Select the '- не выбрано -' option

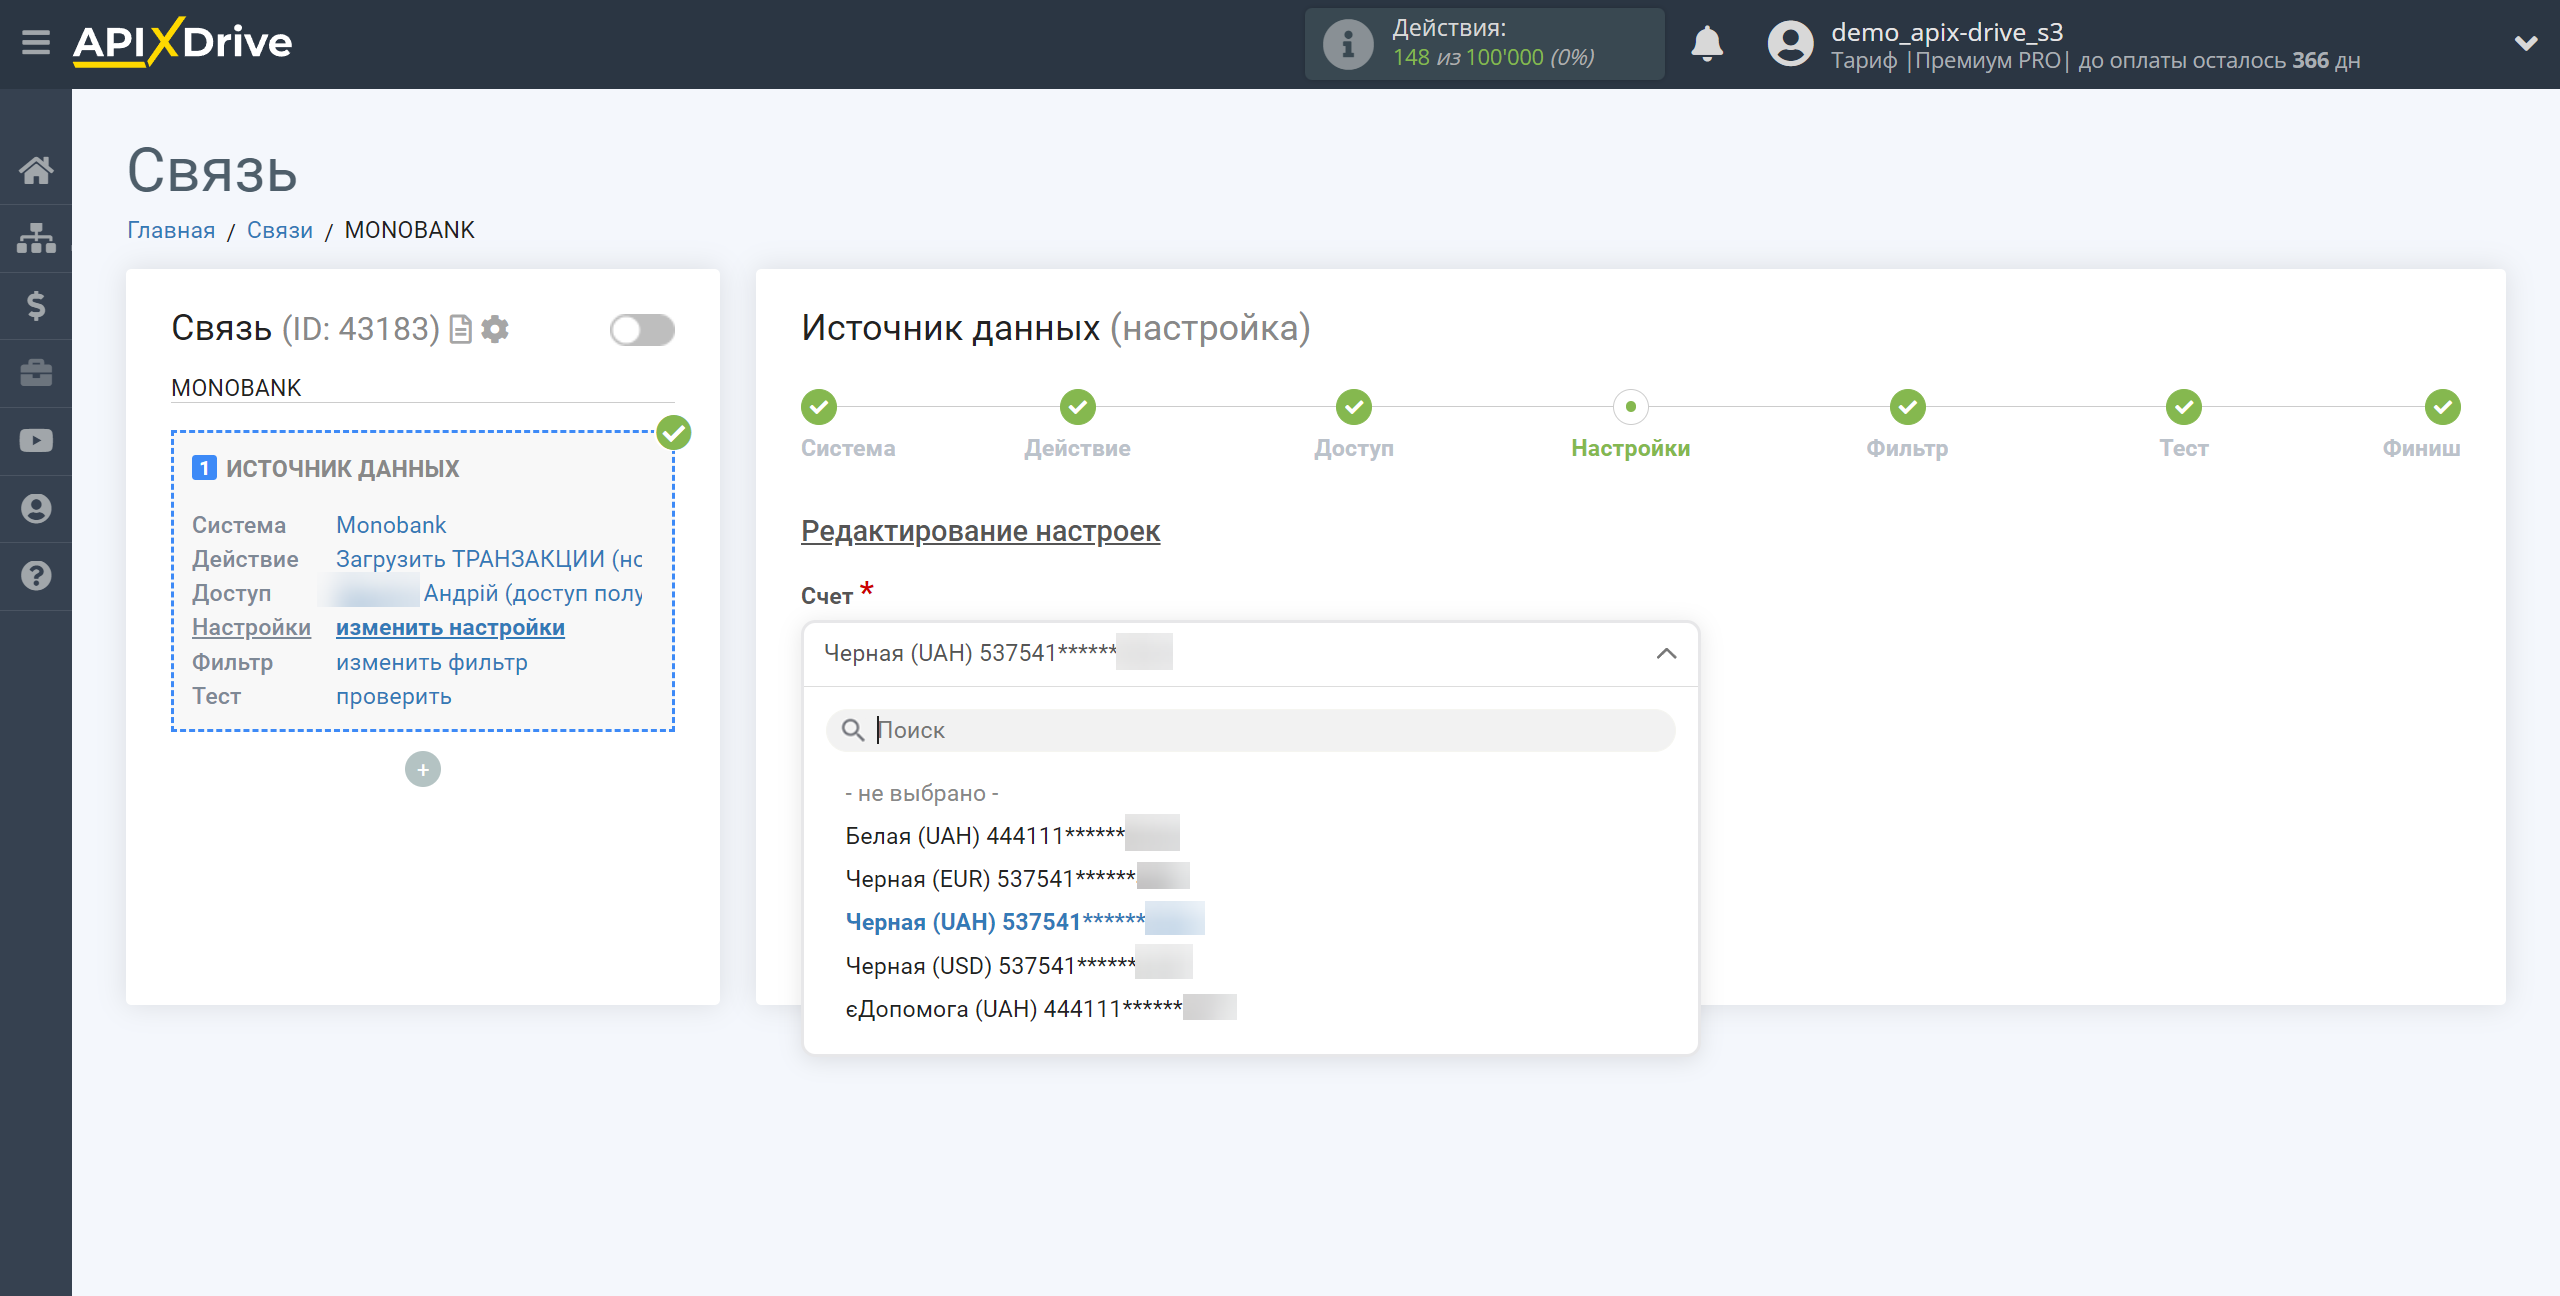(x=922, y=793)
